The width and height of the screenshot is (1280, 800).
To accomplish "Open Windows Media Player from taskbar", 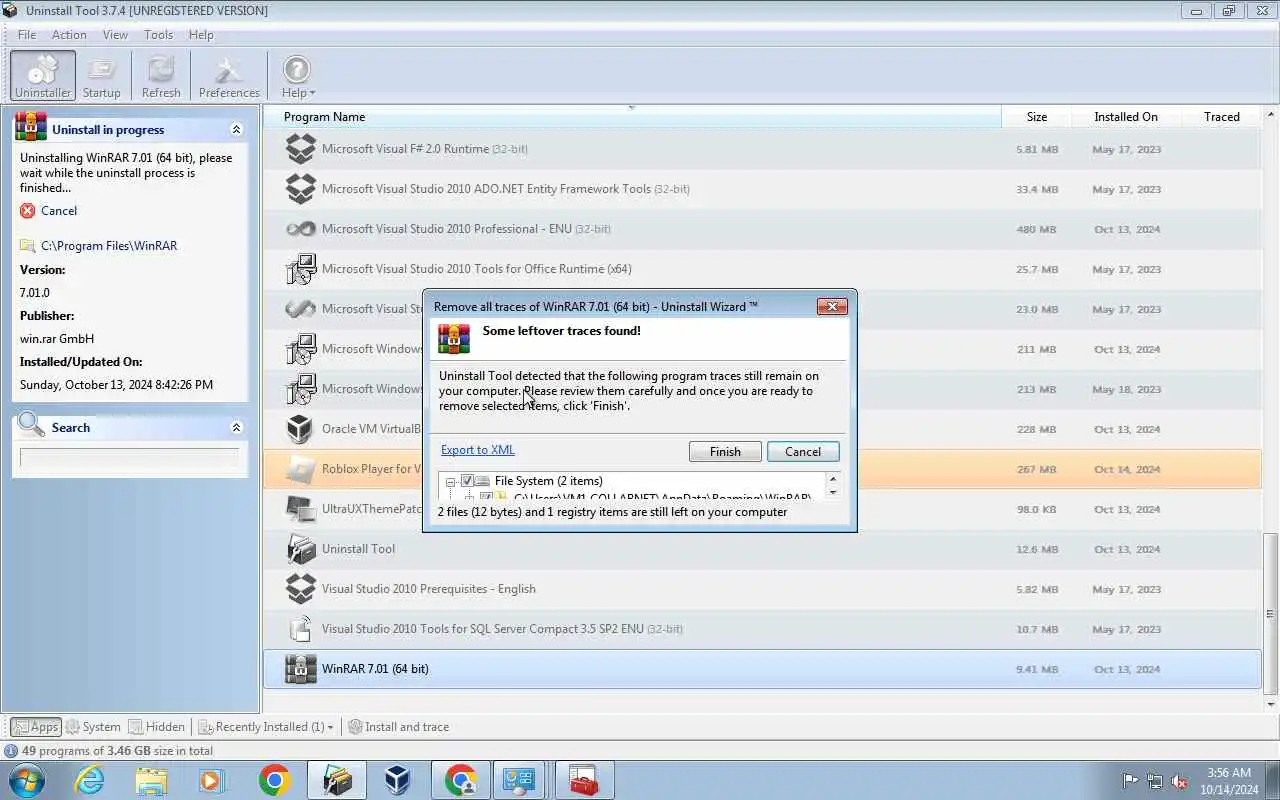I will [212, 780].
